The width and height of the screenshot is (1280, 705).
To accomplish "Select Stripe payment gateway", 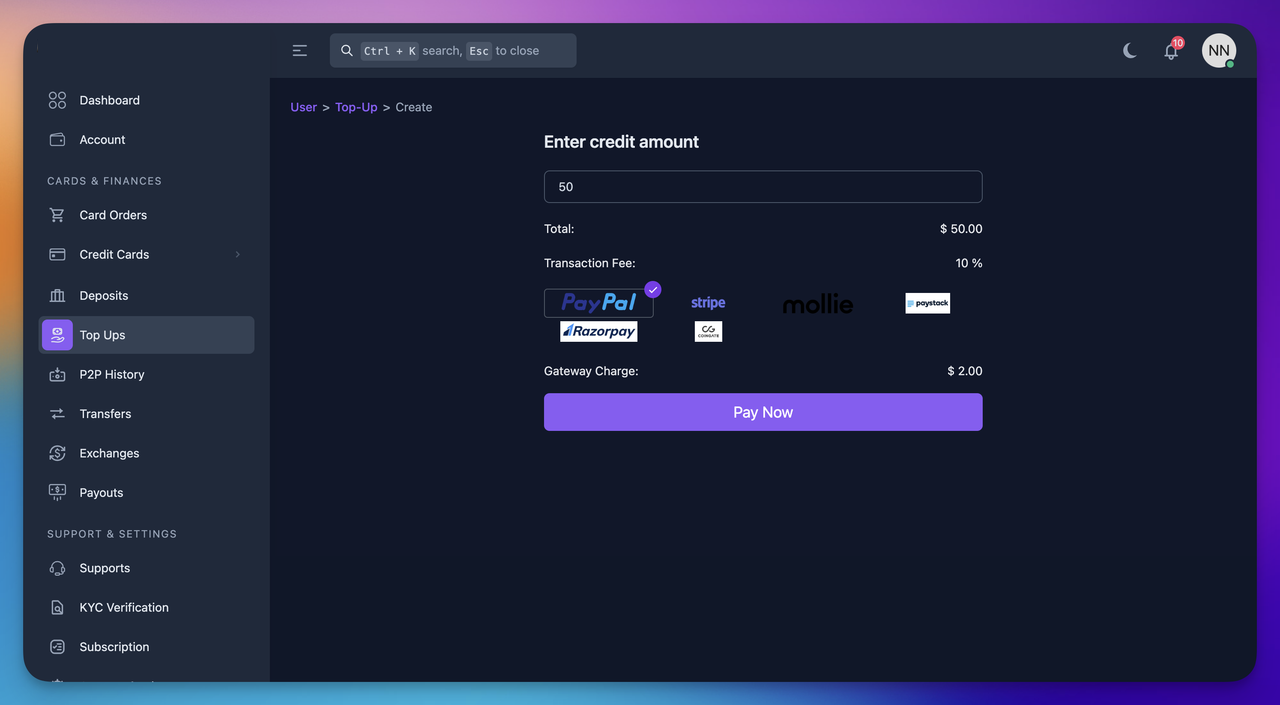I will [x=708, y=303].
